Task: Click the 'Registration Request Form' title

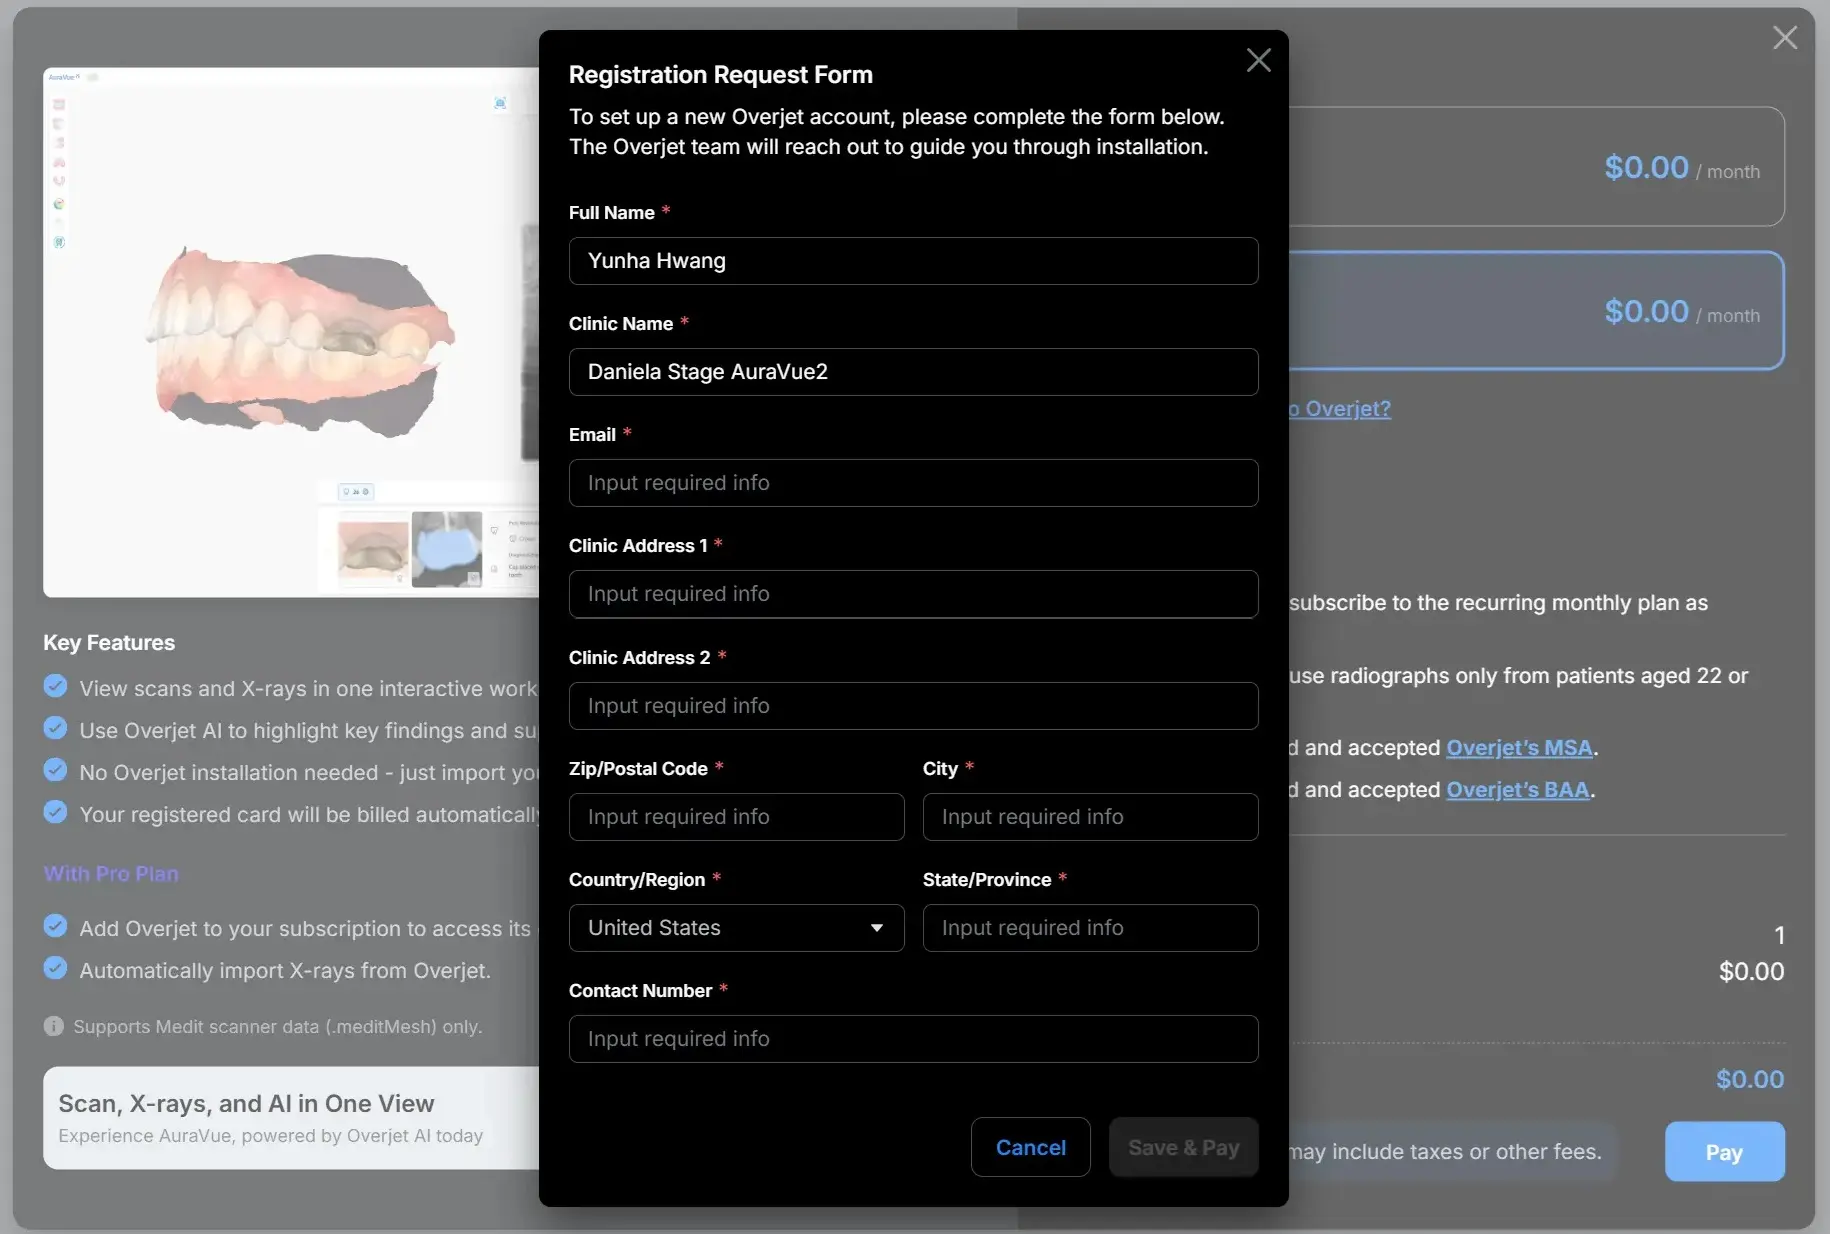Action: [721, 75]
